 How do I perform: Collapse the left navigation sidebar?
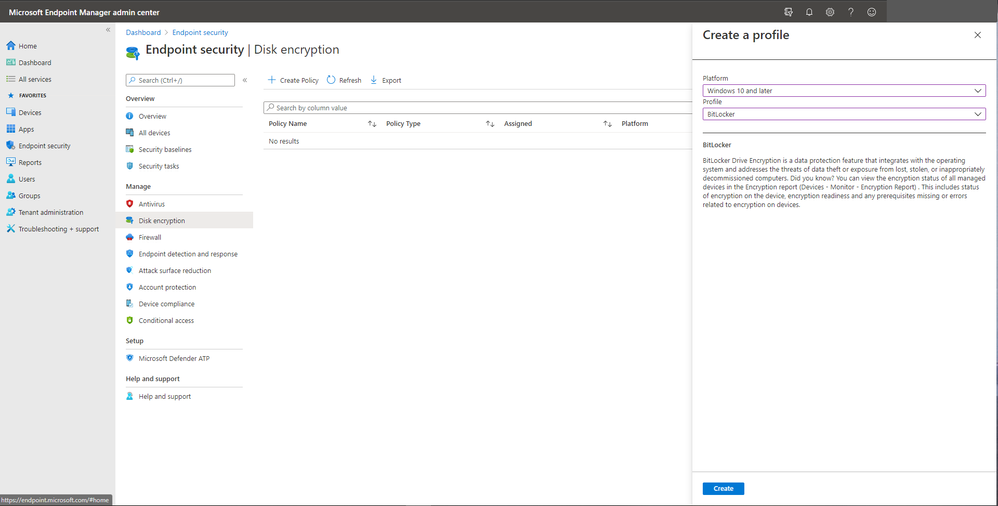[x=108, y=30]
